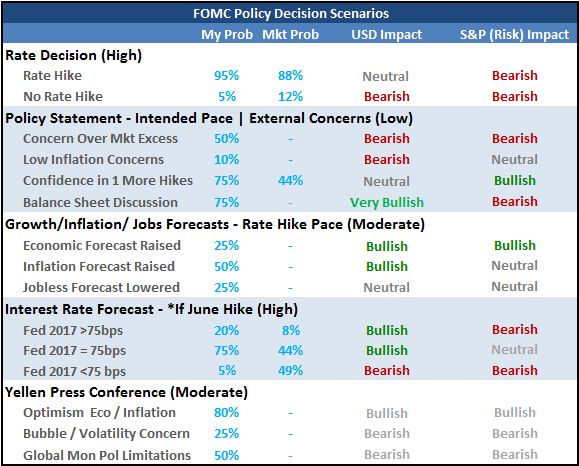579x466 pixels.
Task: Click the Balance Sheet Discussion row label
Action: [x=100, y=202]
